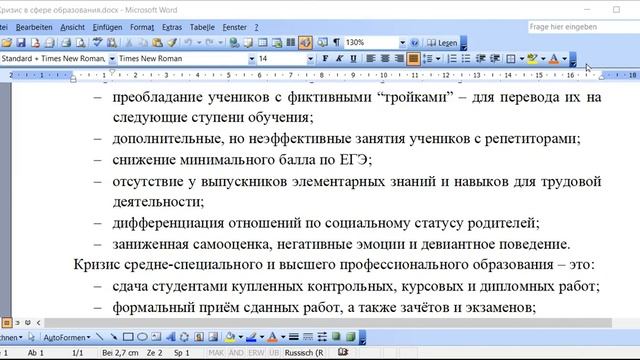Open Print Preview icon

(x=80, y=42)
